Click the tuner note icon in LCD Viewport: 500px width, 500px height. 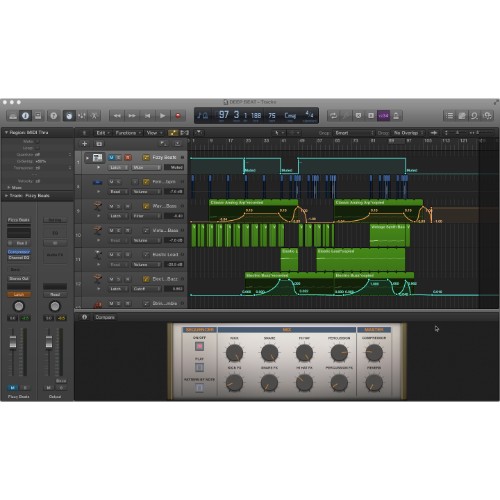(202, 116)
